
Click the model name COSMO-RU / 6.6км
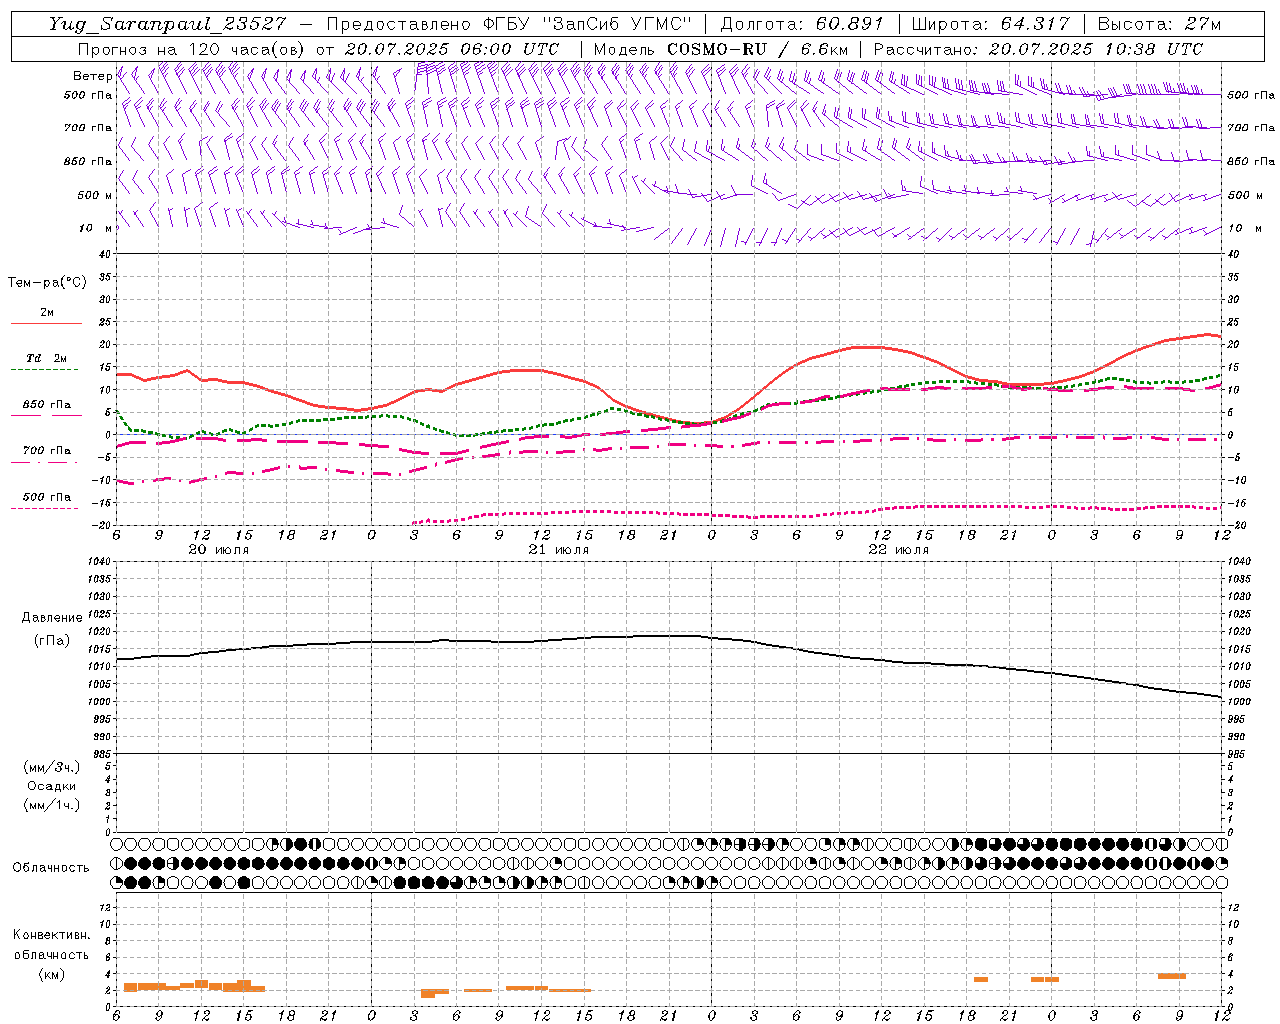[x=757, y=49]
